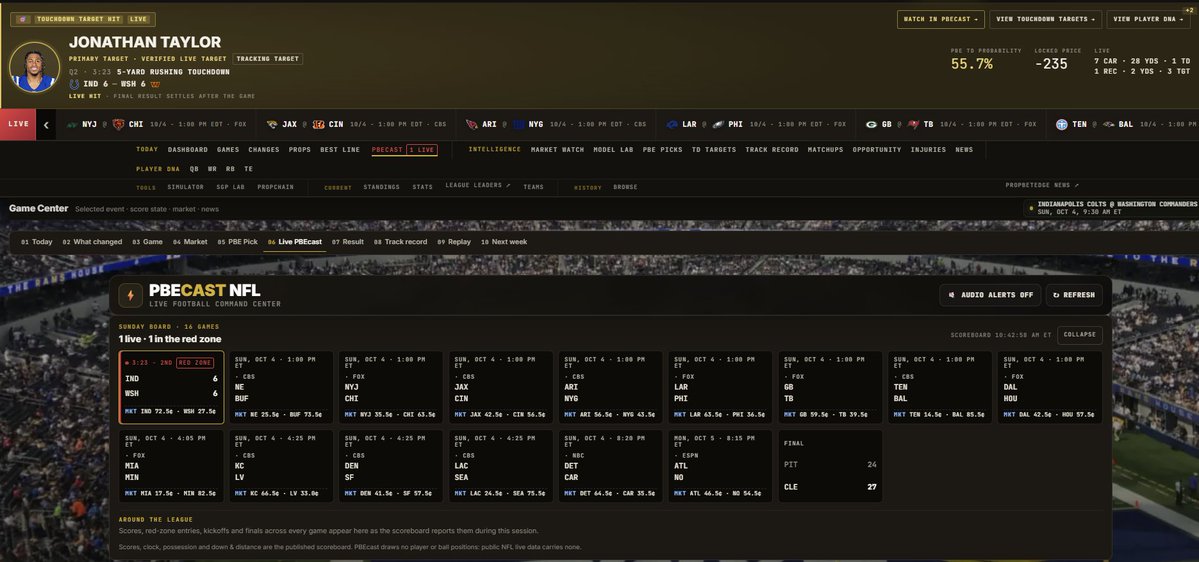Click the Commanders W logo beside WSH 6
Screen dimensions: 1199x562
click(x=155, y=84)
